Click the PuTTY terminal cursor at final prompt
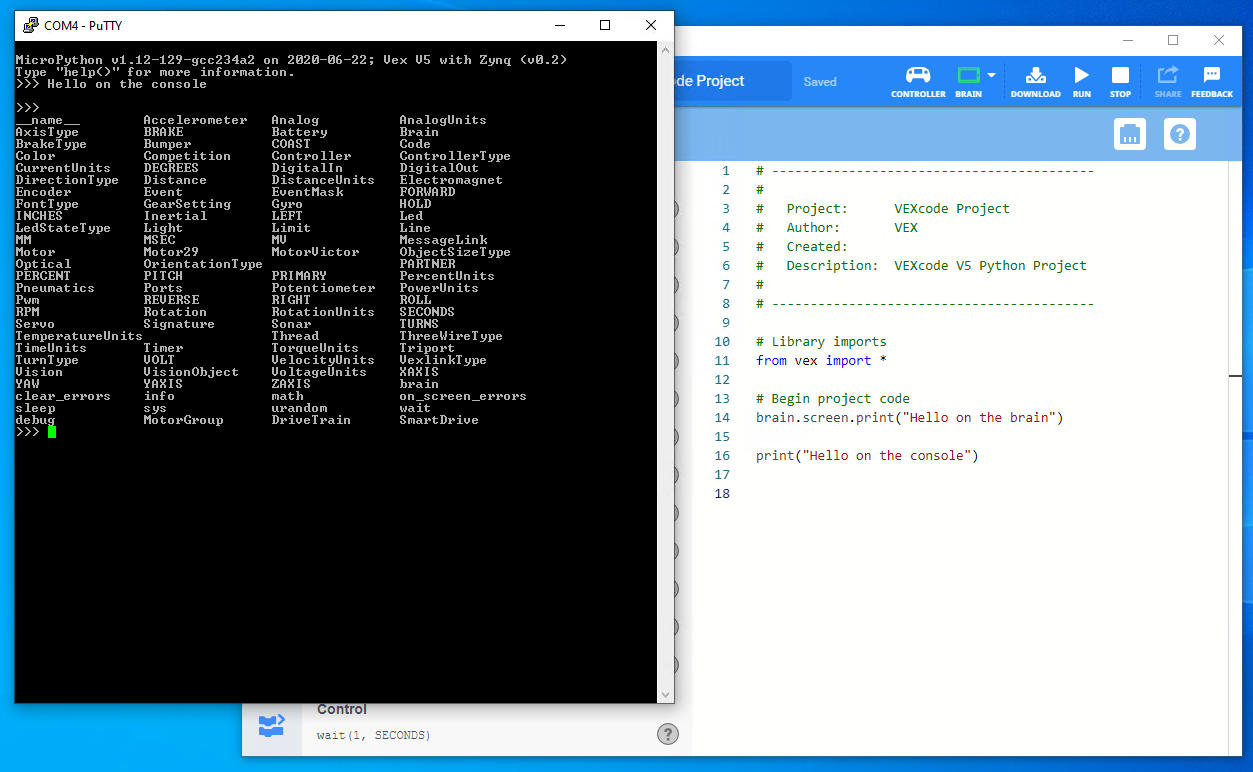This screenshot has width=1253, height=772. click(52, 432)
